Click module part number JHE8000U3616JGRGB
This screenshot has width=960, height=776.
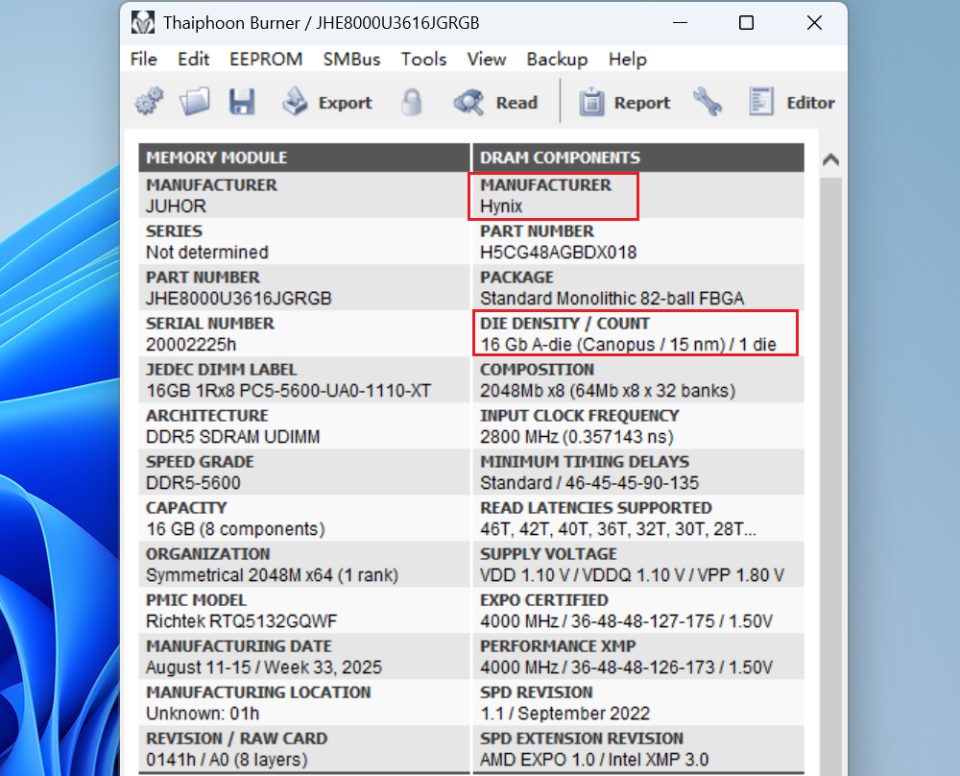point(239,298)
